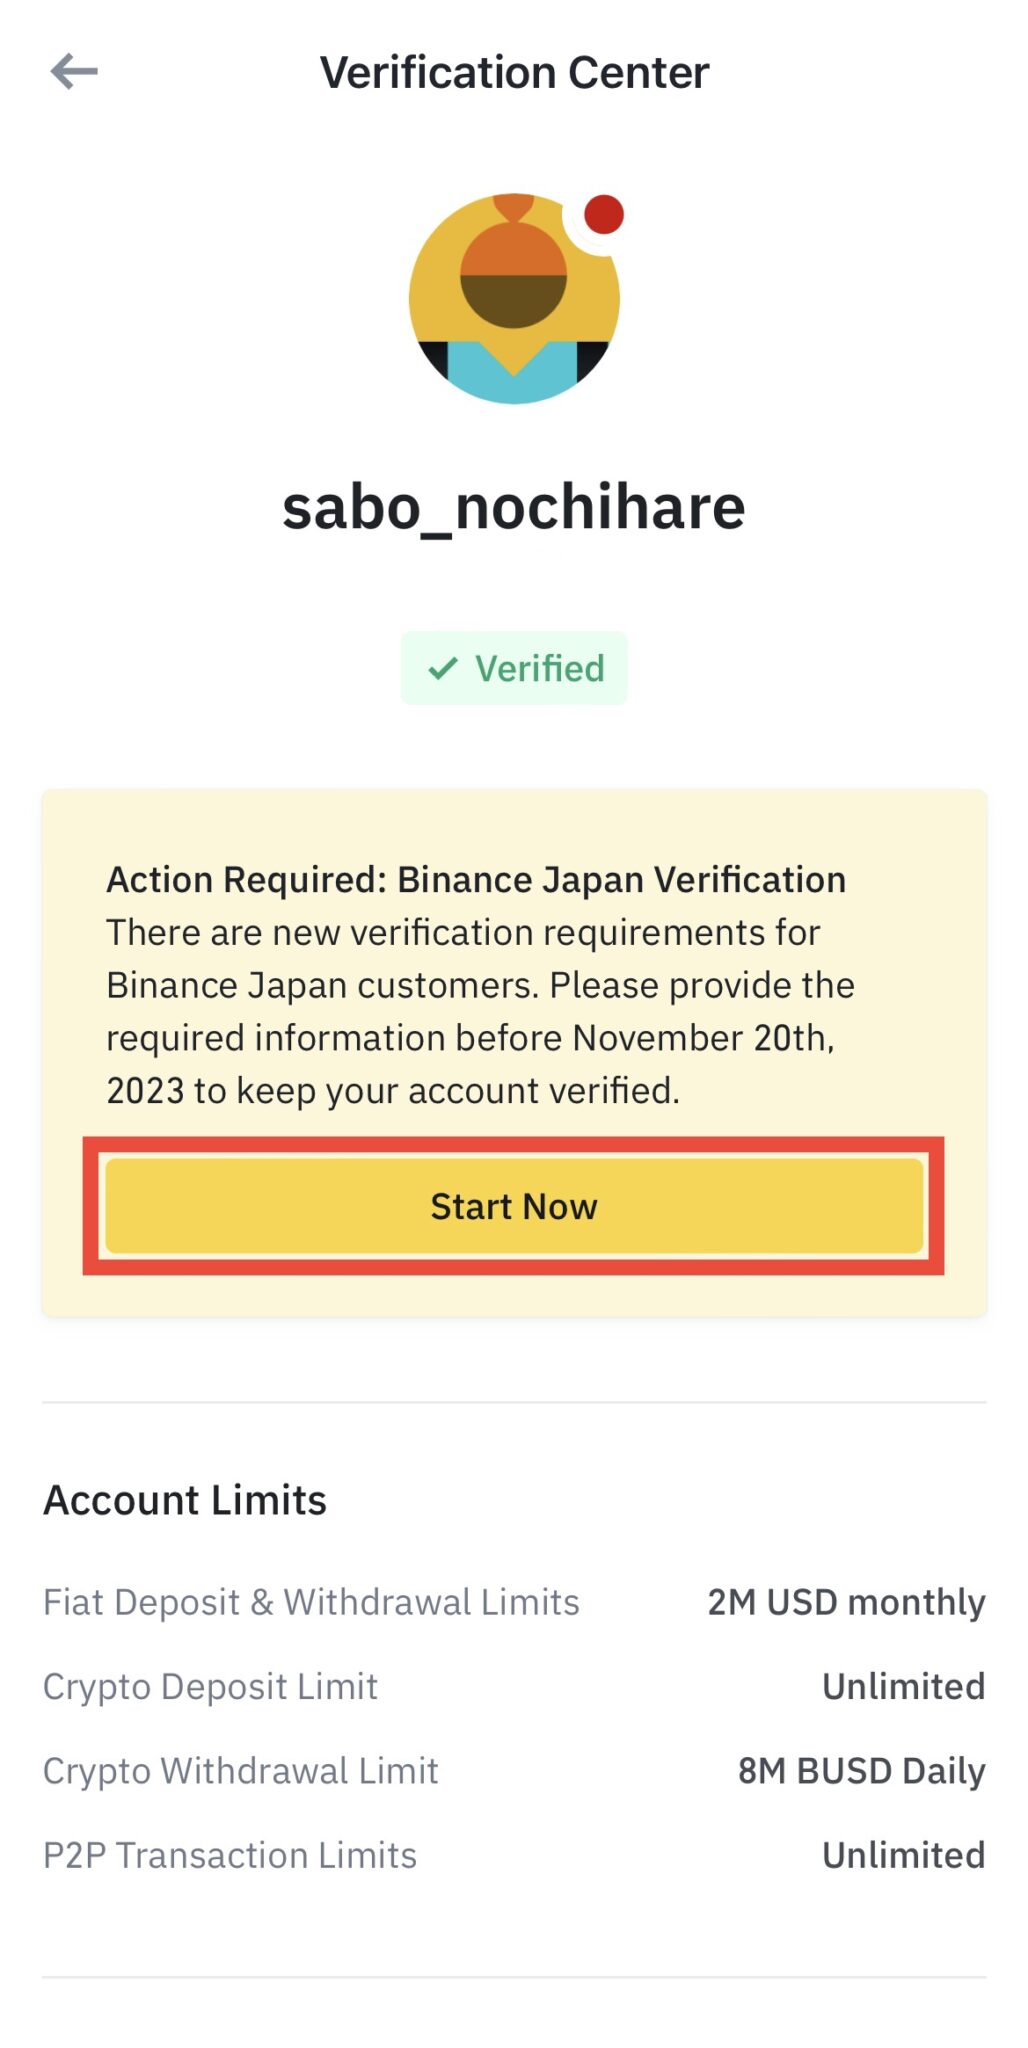1028x2048 pixels.
Task: Select the Verified status badge
Action: point(513,667)
